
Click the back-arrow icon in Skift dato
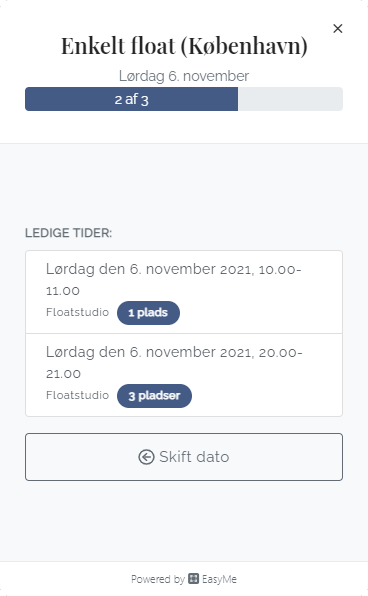(146, 457)
